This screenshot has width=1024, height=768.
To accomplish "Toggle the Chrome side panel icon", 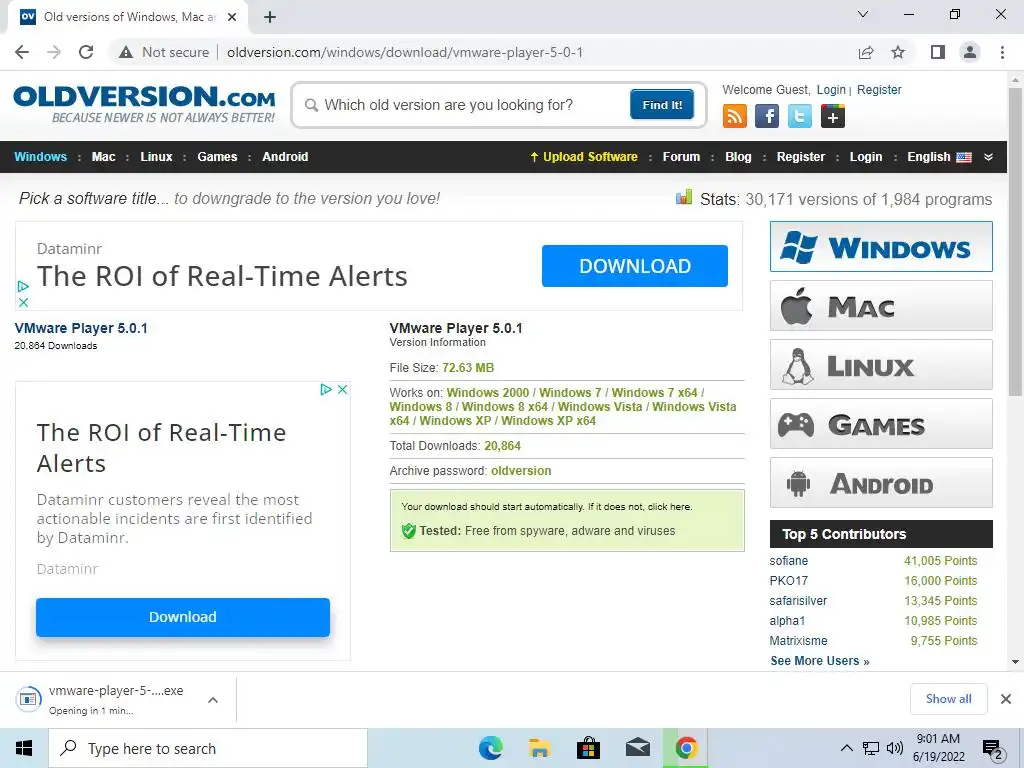I will click(x=938, y=52).
